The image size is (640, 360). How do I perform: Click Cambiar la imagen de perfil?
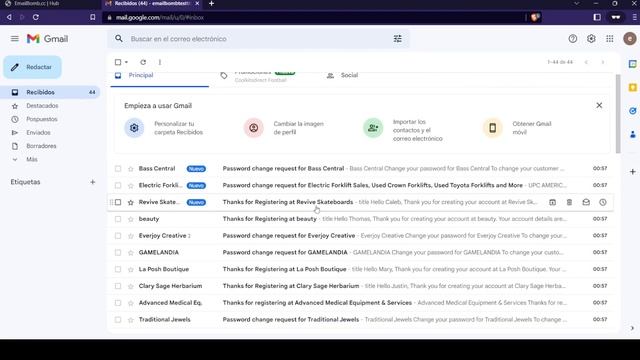(284, 128)
